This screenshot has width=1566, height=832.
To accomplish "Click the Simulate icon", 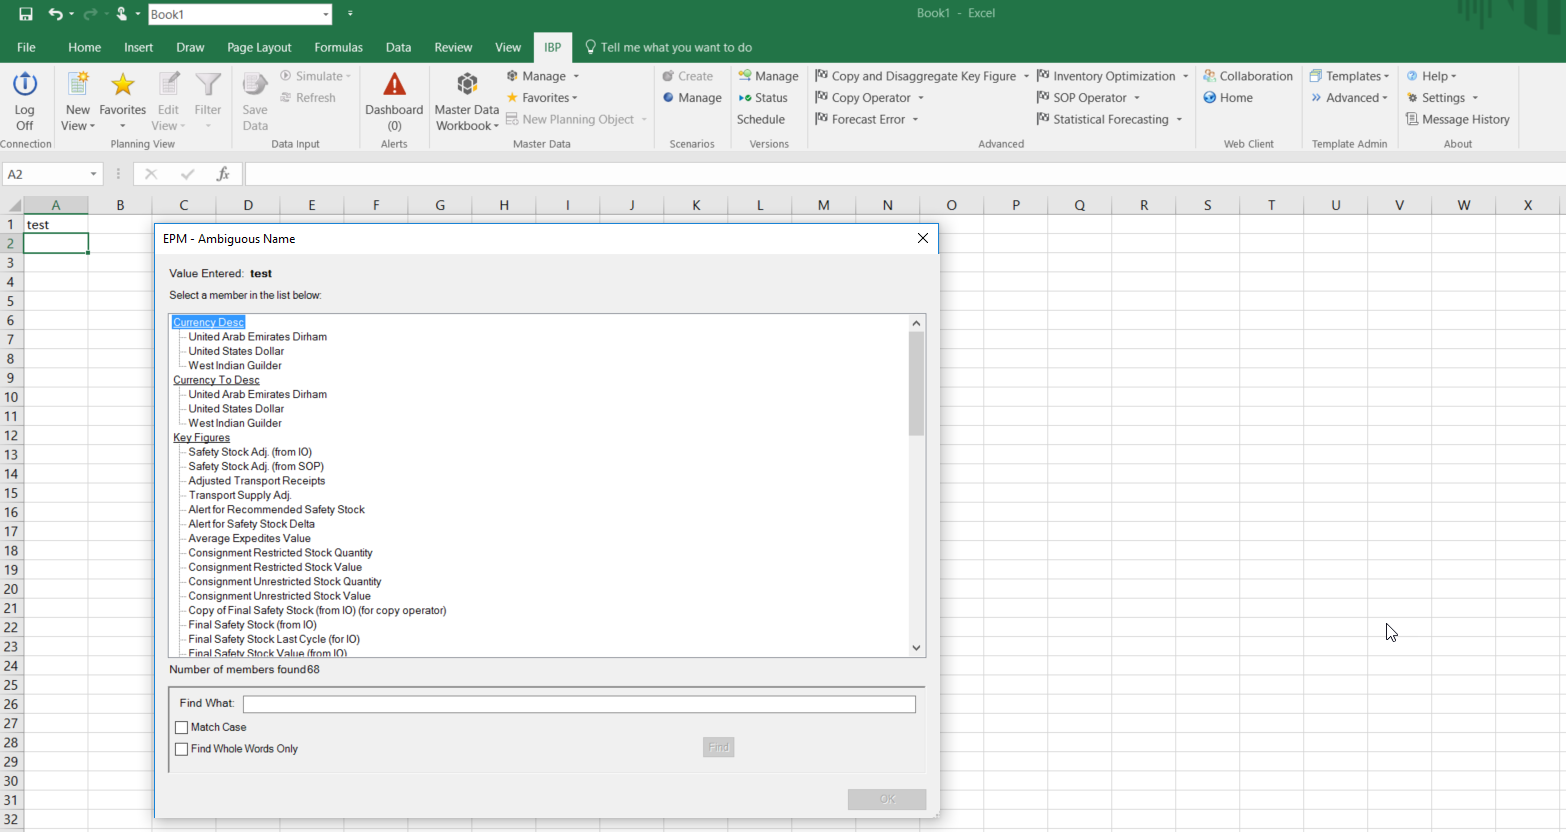I will (286, 76).
